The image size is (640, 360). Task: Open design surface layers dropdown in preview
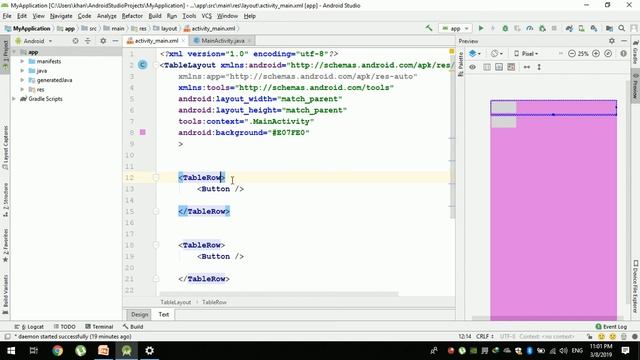tap(474, 53)
